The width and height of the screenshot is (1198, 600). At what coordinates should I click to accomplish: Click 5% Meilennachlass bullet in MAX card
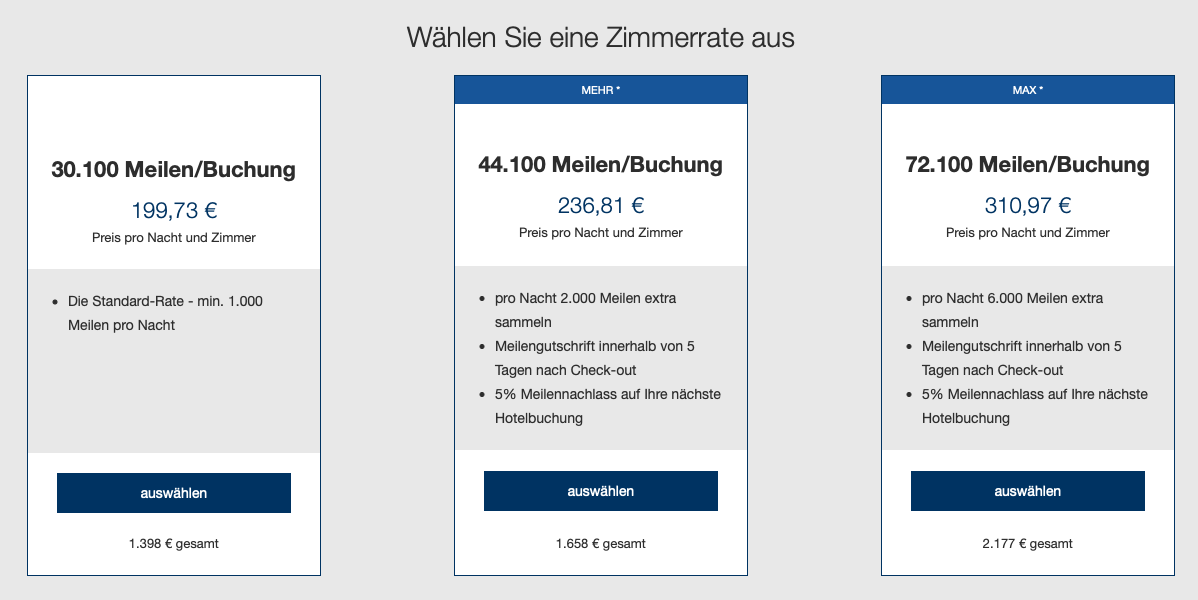pyautogui.click(x=1034, y=406)
